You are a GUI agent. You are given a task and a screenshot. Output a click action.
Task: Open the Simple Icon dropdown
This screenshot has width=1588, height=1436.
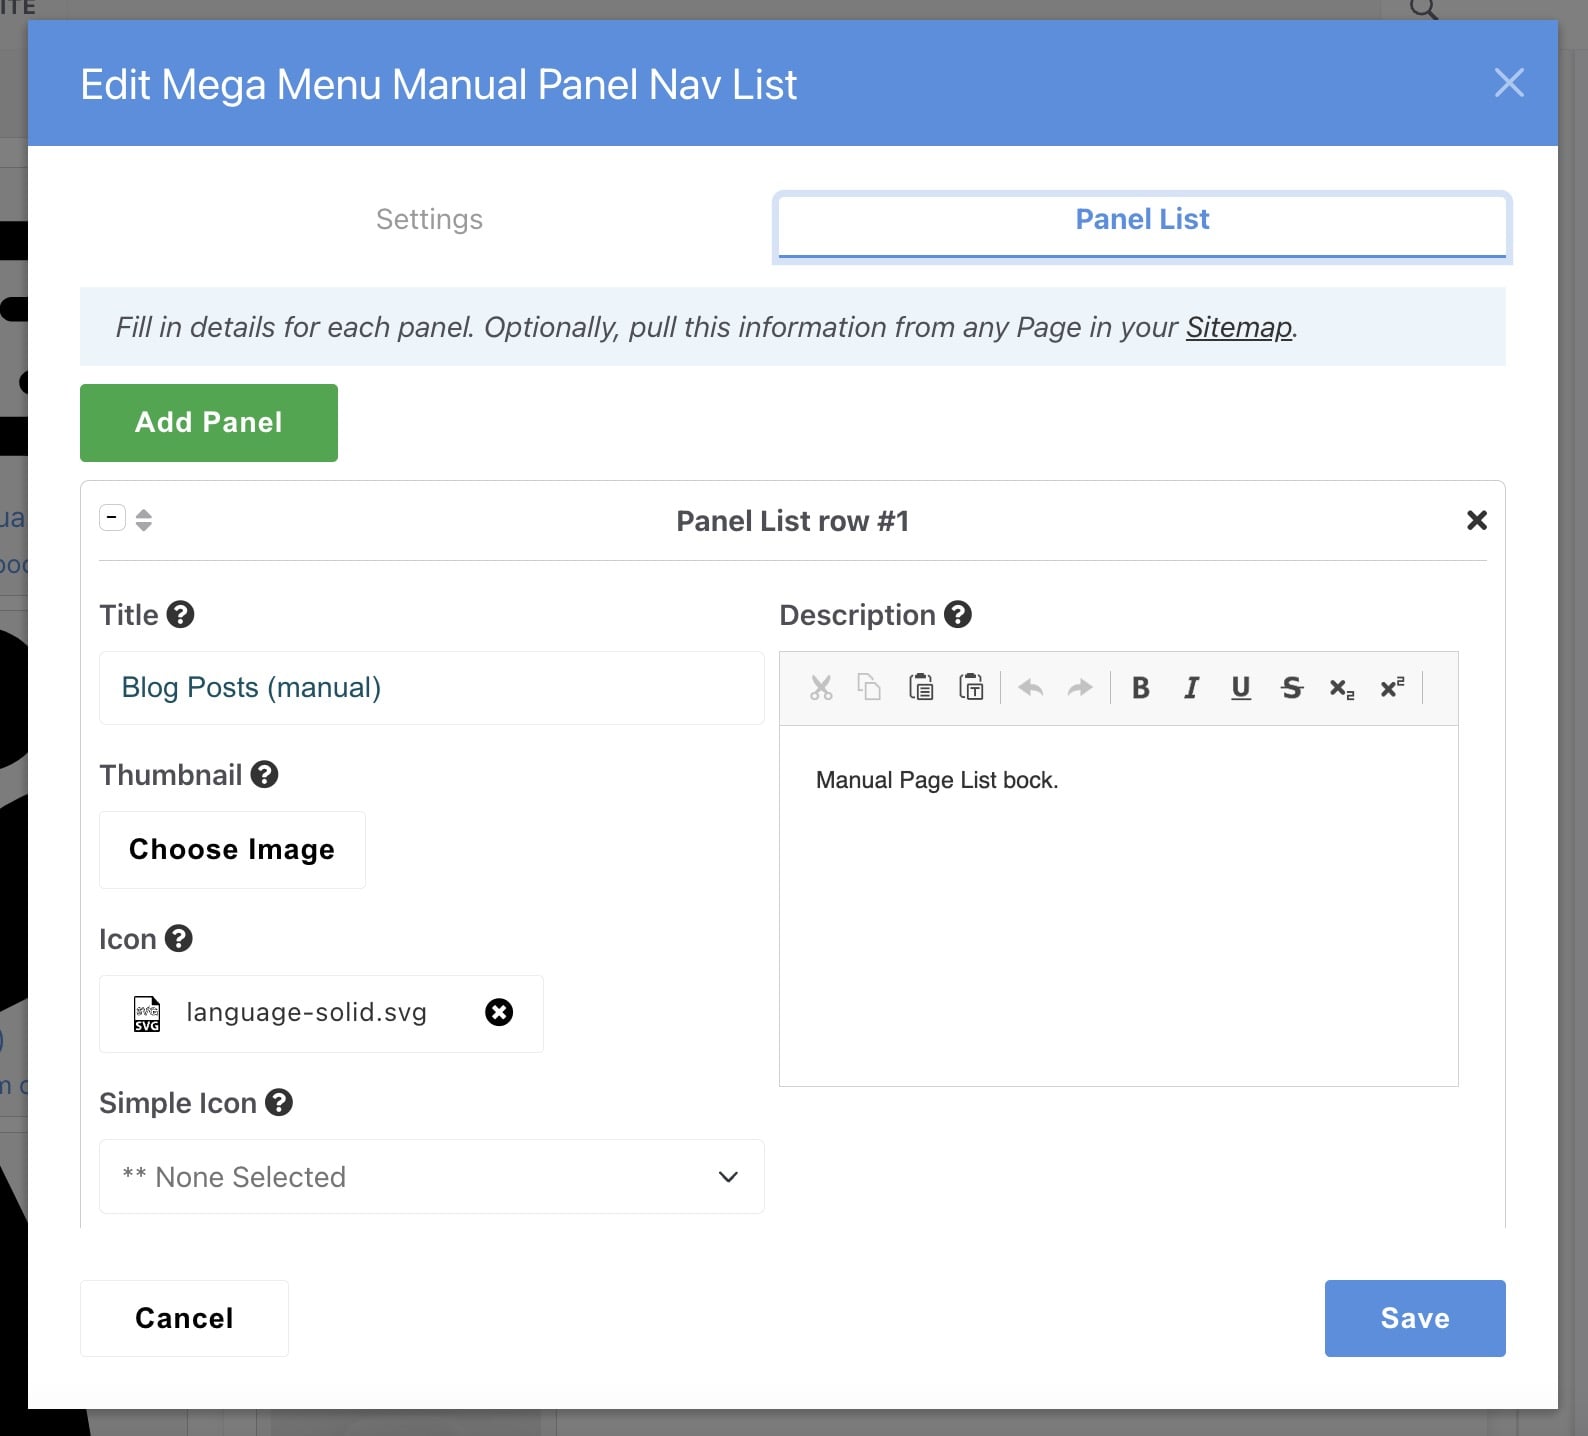click(x=431, y=1177)
